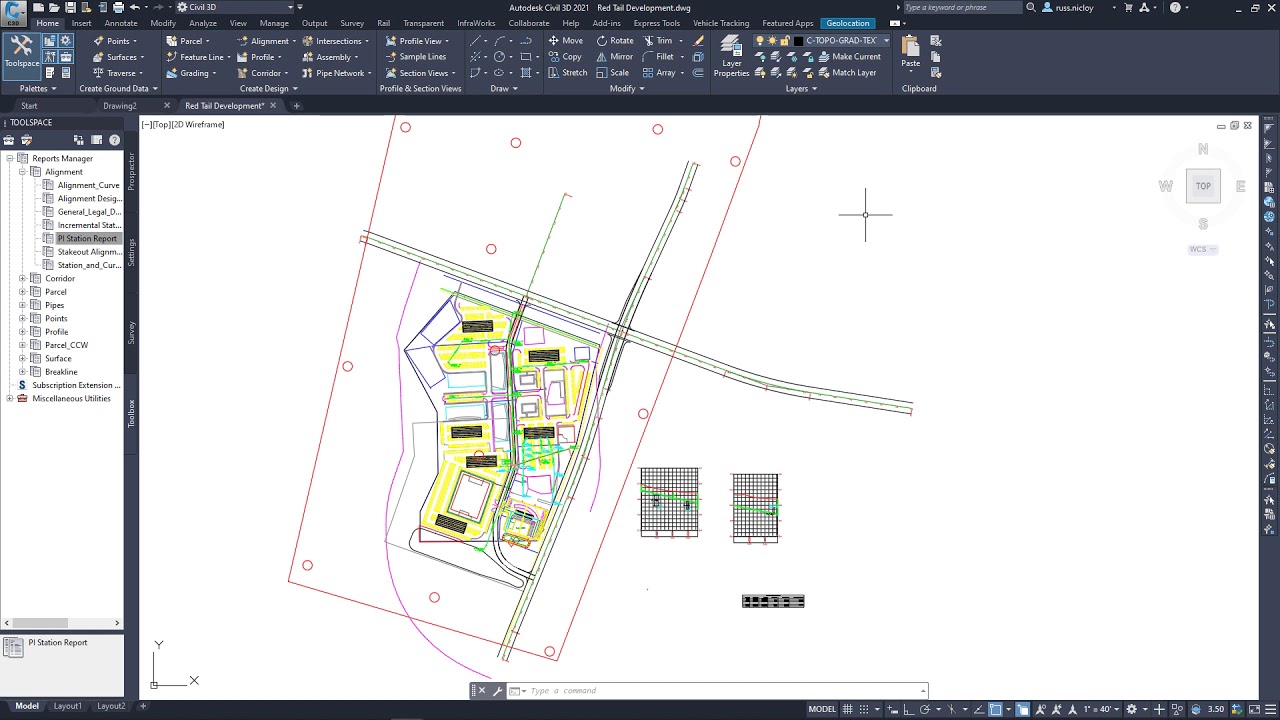1280x720 pixels.
Task: Switch to the Annotate ribbon tab
Action: click(121, 23)
